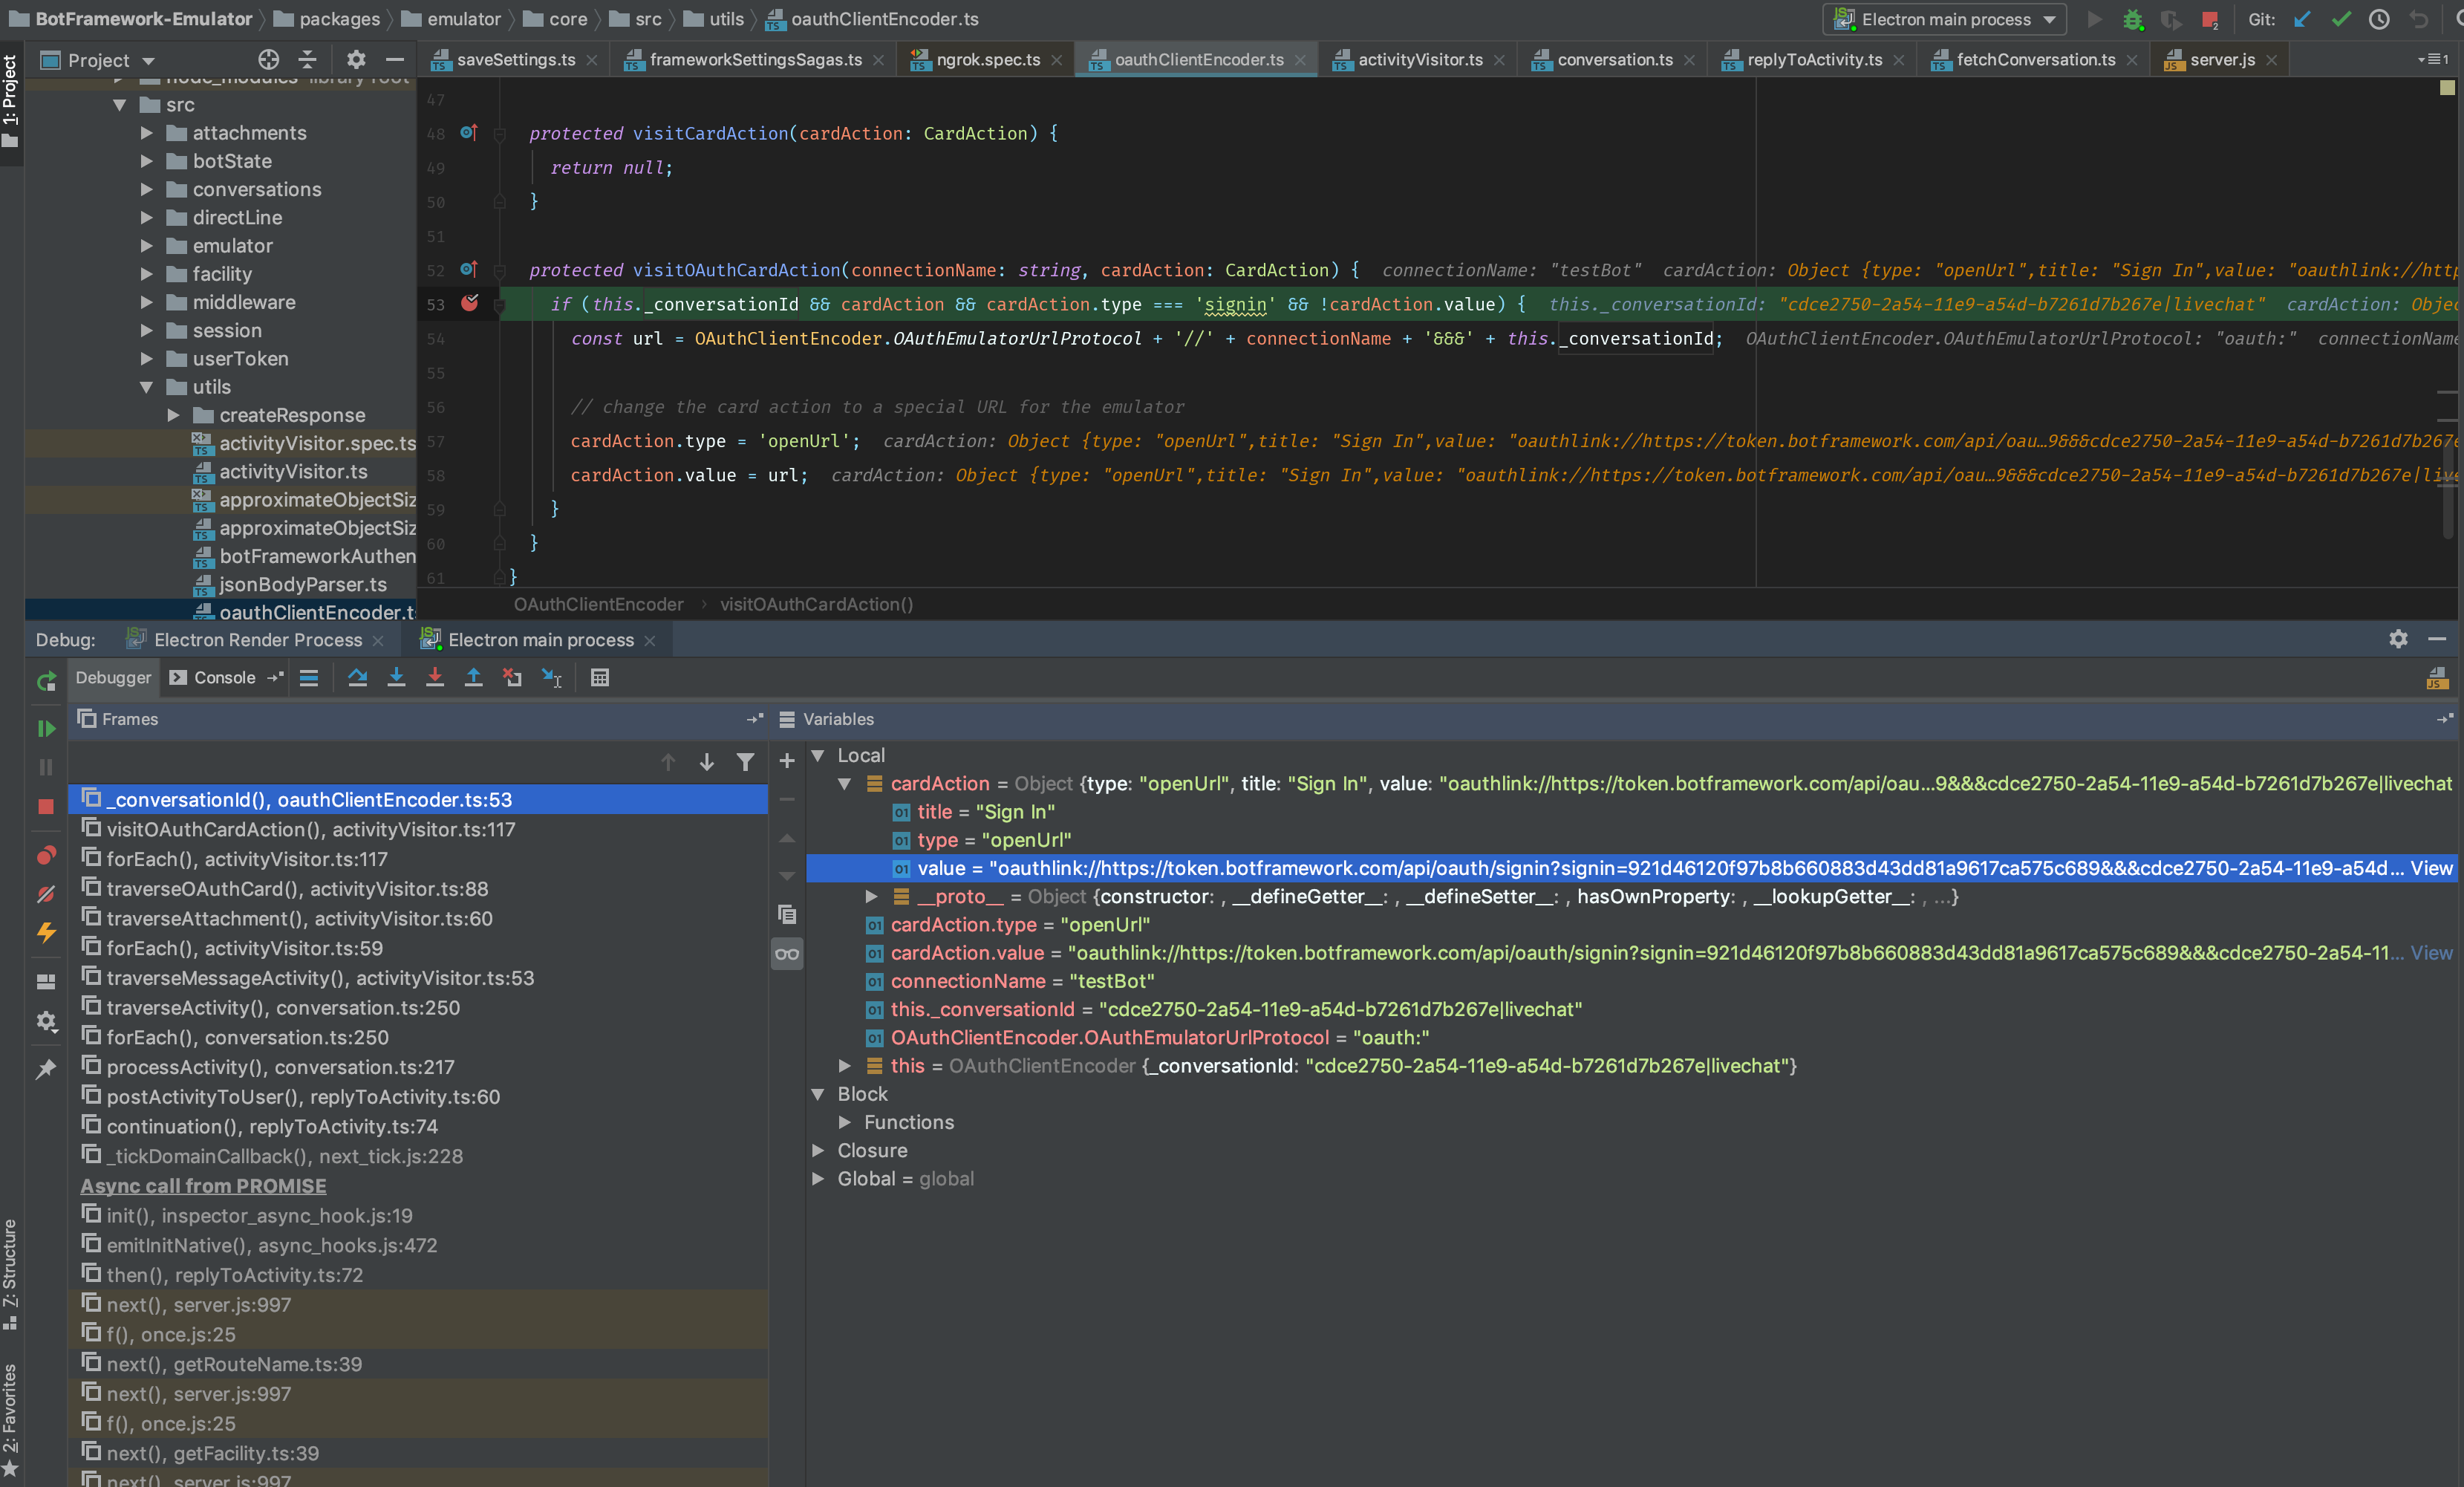Open Evaluate Expression calculator icon
2464x1487 pixels.
pyautogui.click(x=600, y=678)
